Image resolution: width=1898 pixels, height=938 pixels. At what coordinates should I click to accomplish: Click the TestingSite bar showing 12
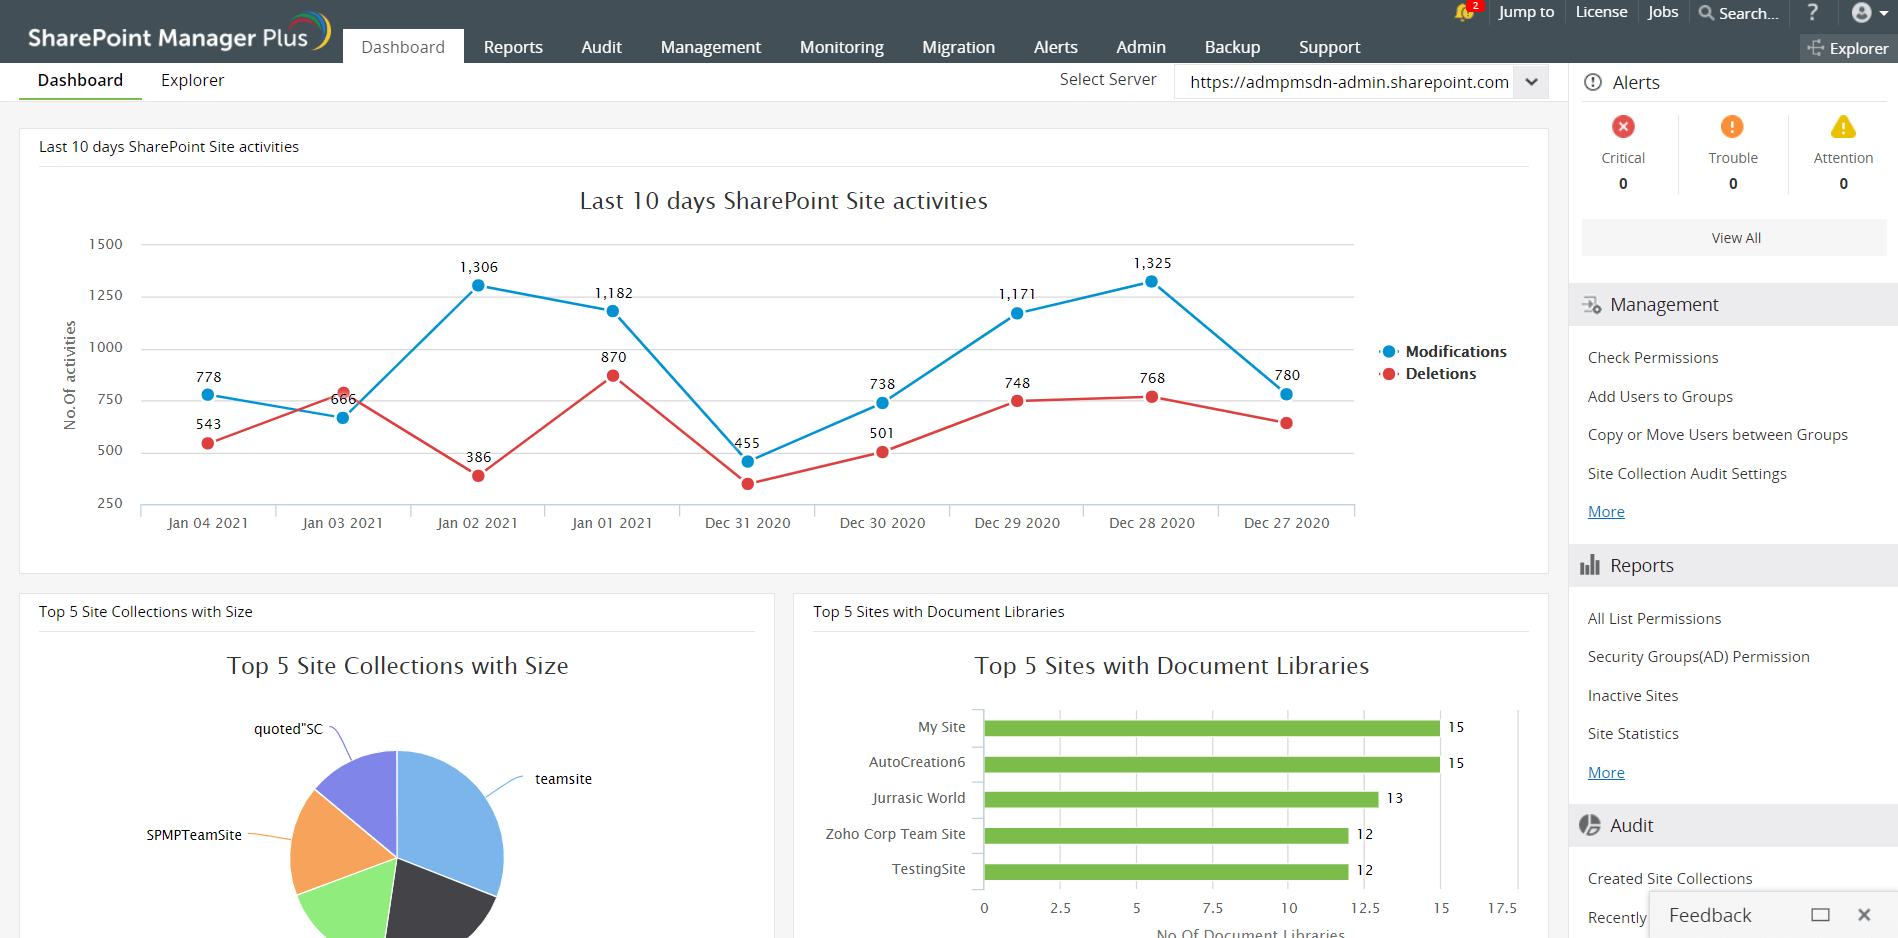pos(1166,871)
